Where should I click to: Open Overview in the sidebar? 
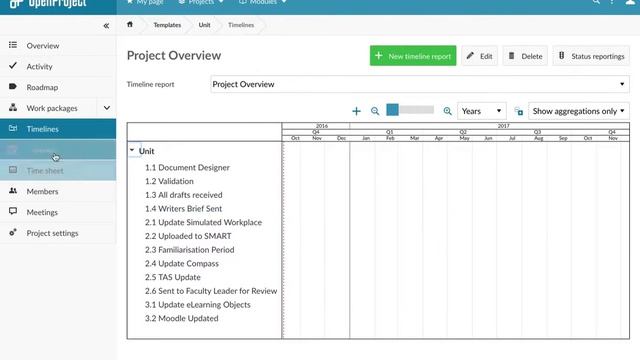[58, 45]
